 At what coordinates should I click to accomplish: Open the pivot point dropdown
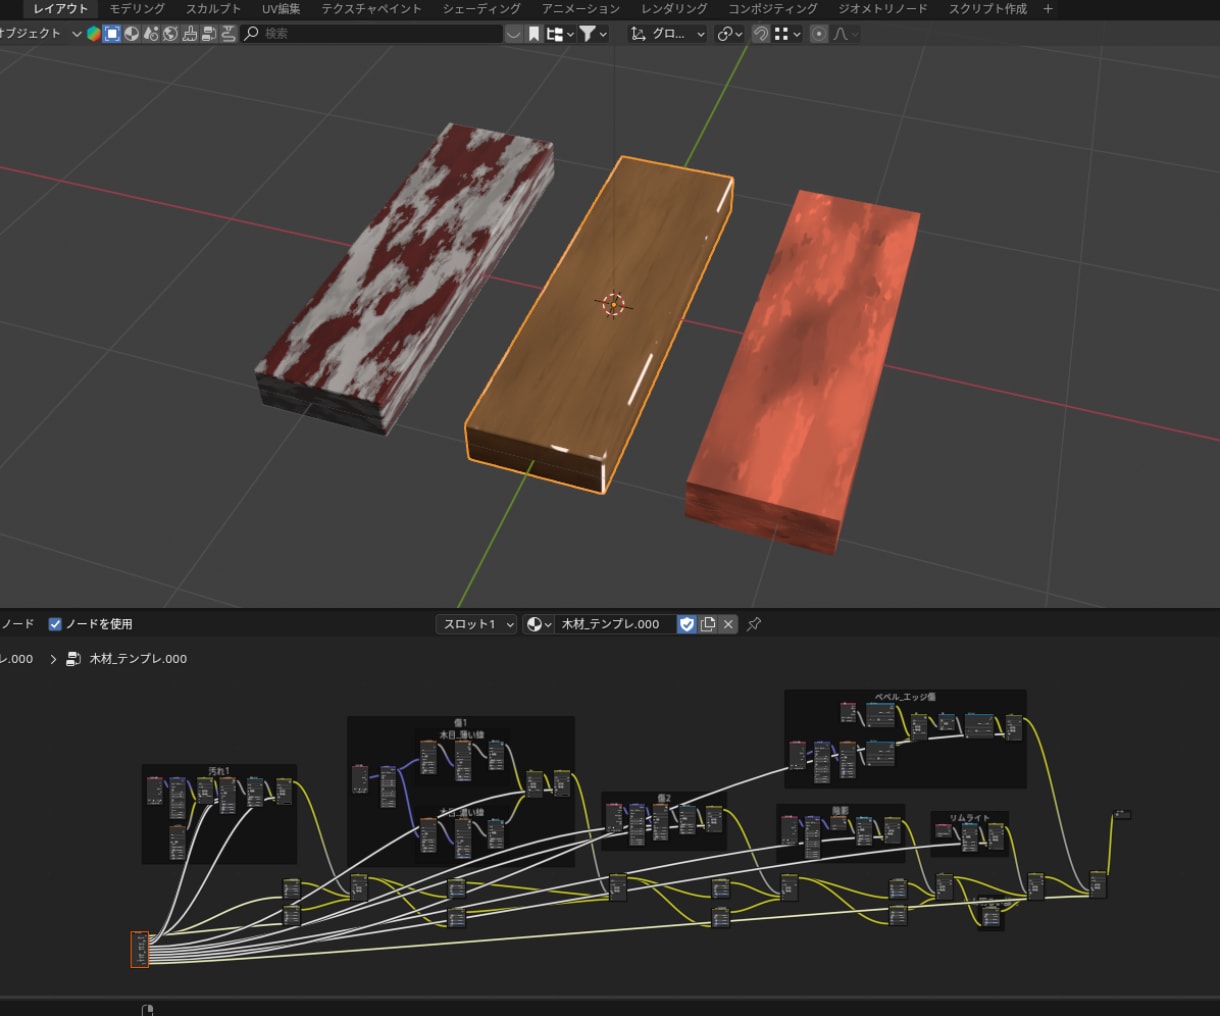tap(730, 34)
